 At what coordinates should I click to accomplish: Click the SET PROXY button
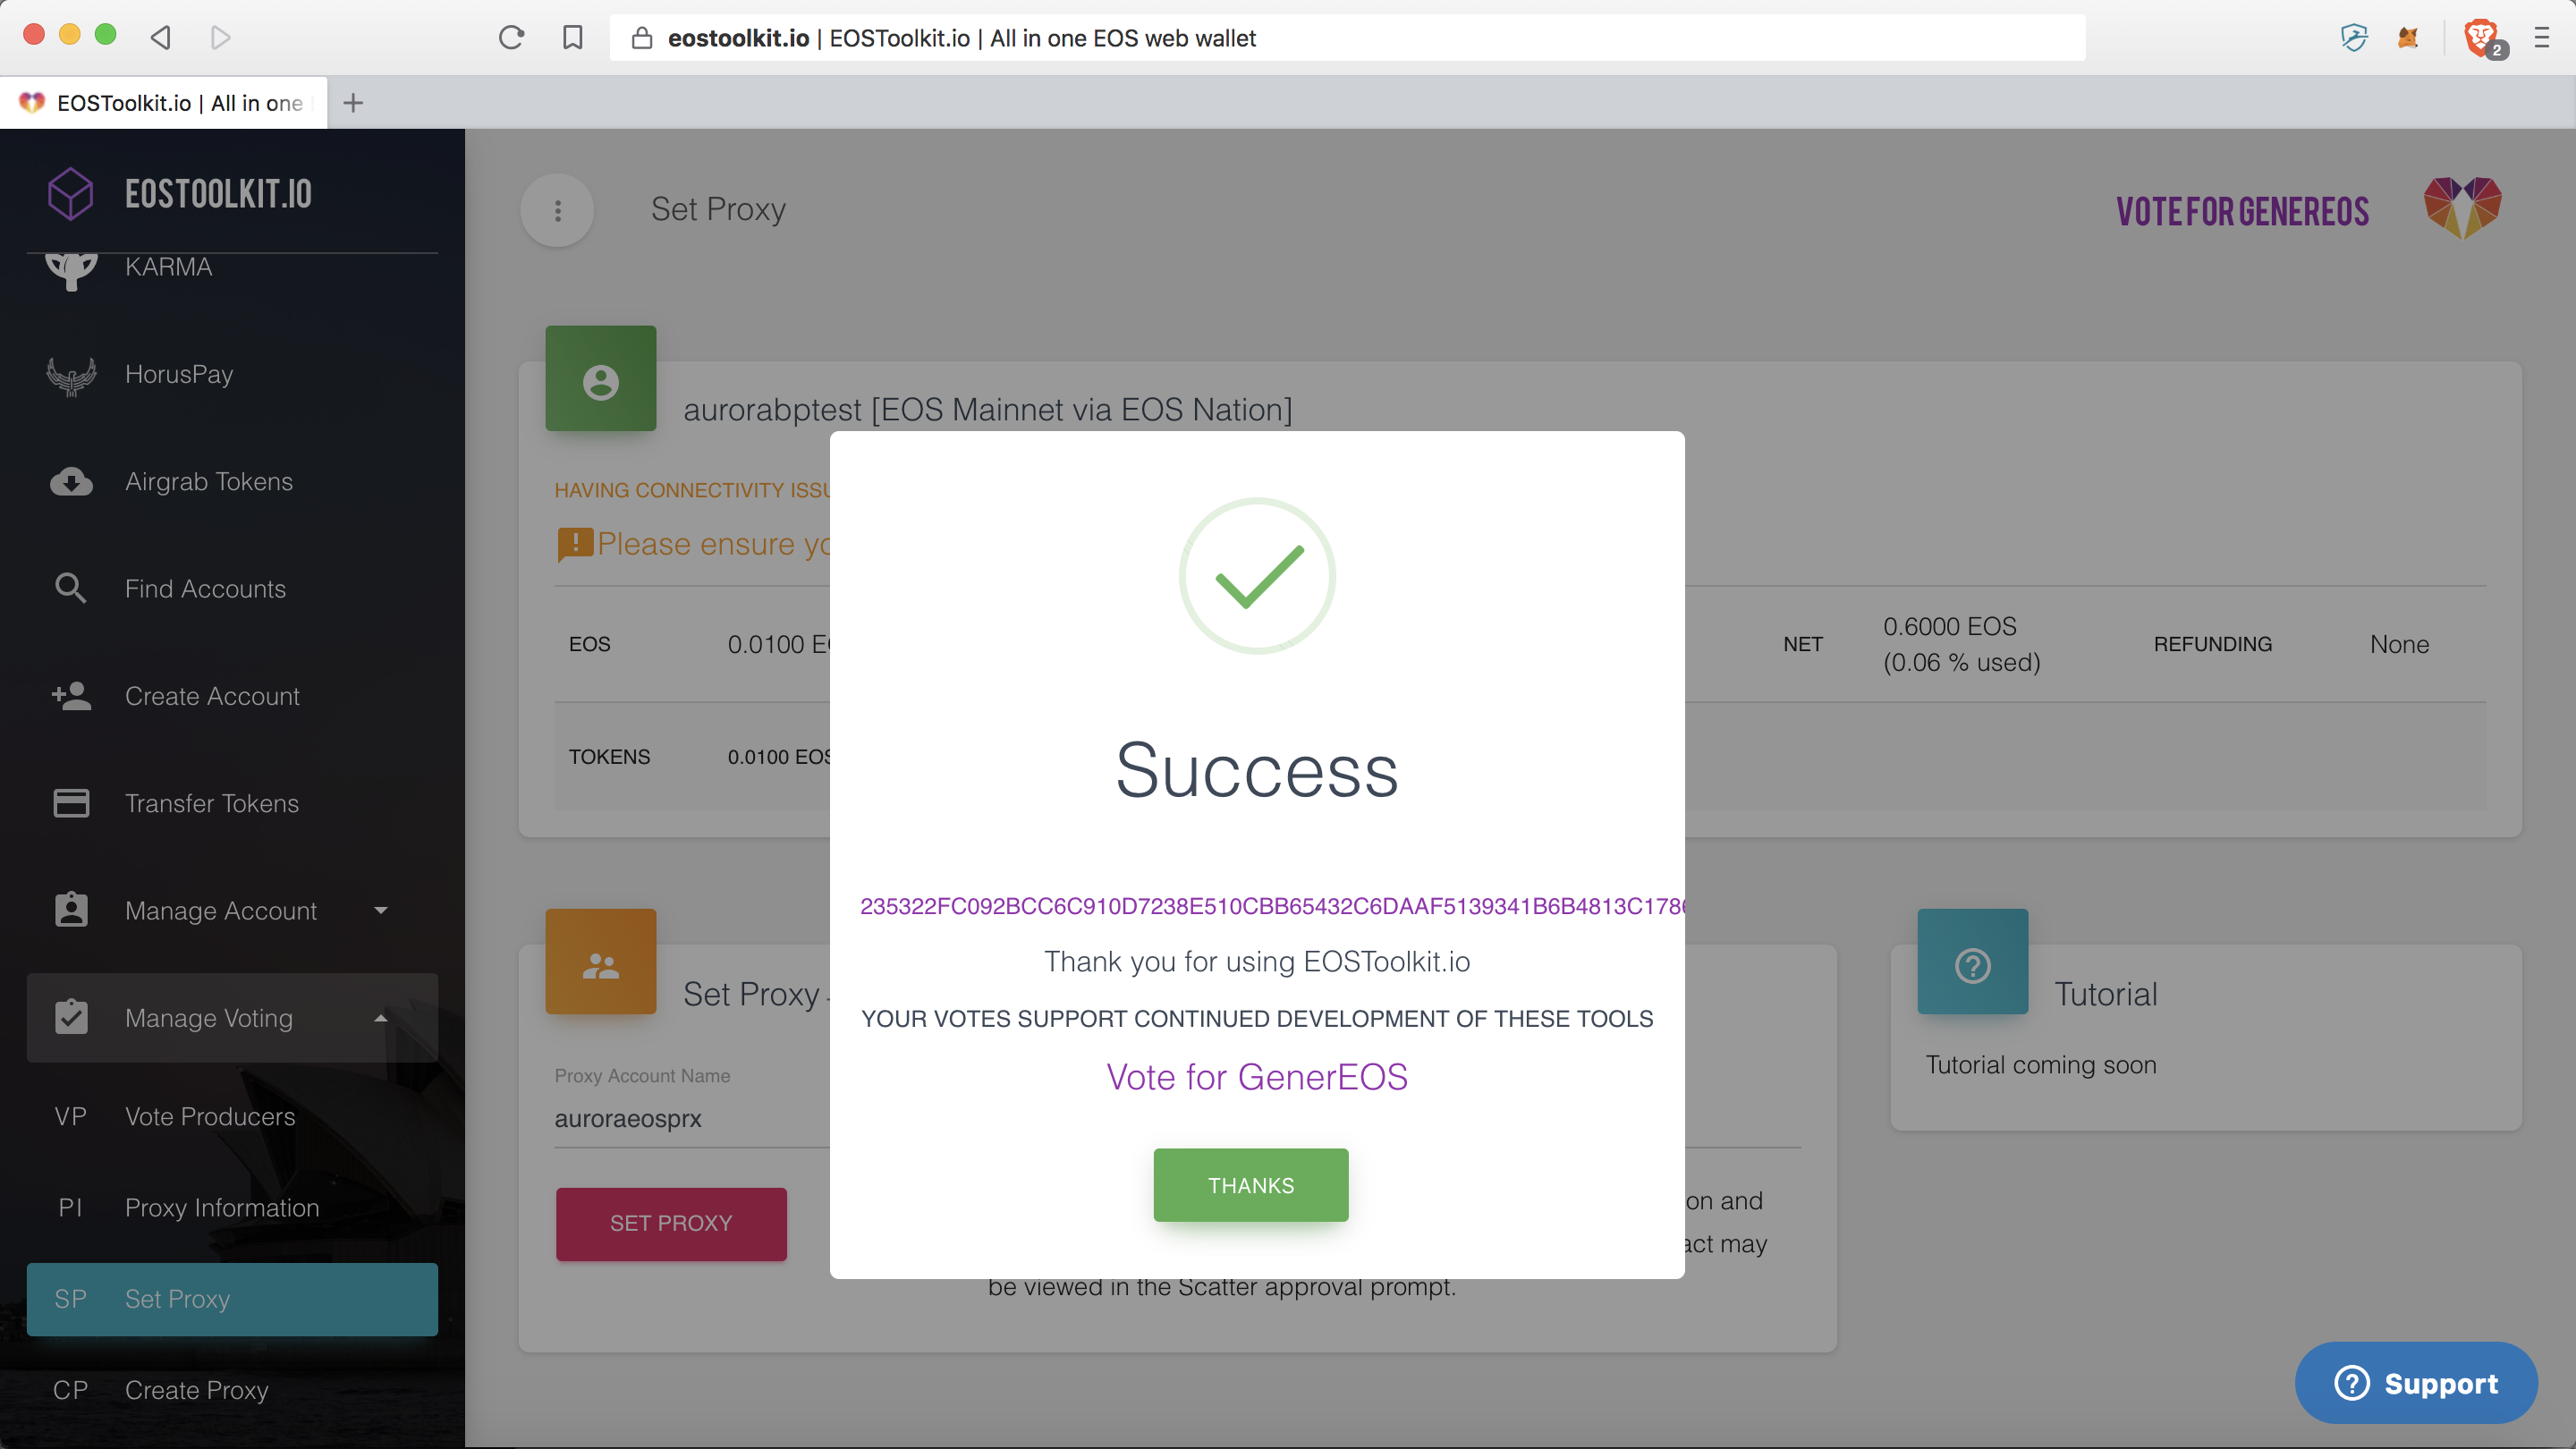pyautogui.click(x=671, y=1223)
